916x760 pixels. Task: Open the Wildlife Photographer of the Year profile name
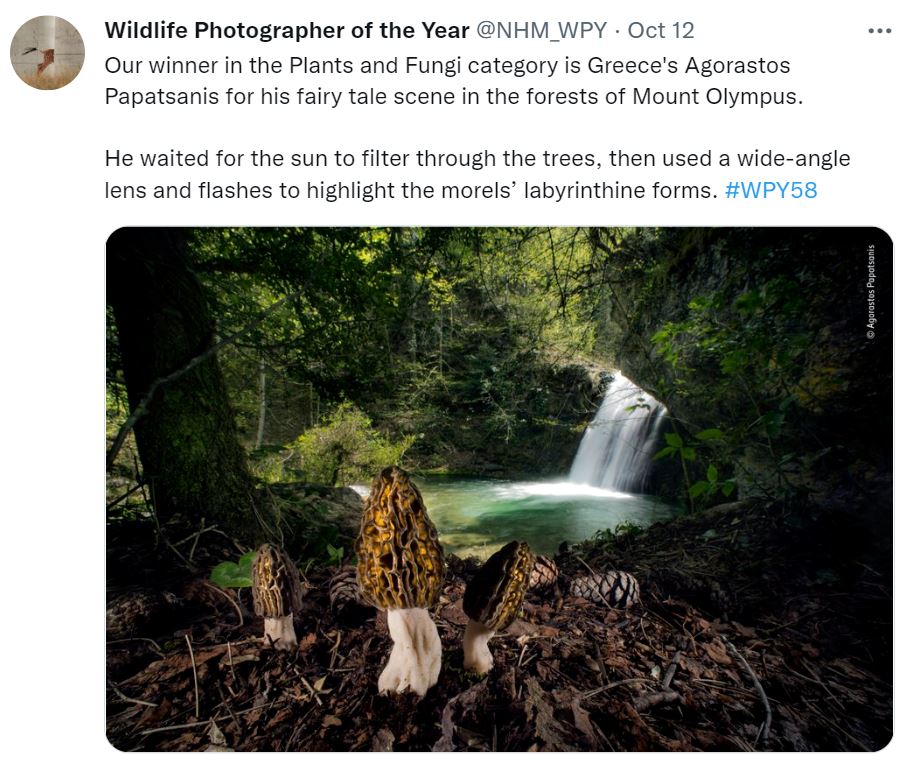[x=287, y=30]
